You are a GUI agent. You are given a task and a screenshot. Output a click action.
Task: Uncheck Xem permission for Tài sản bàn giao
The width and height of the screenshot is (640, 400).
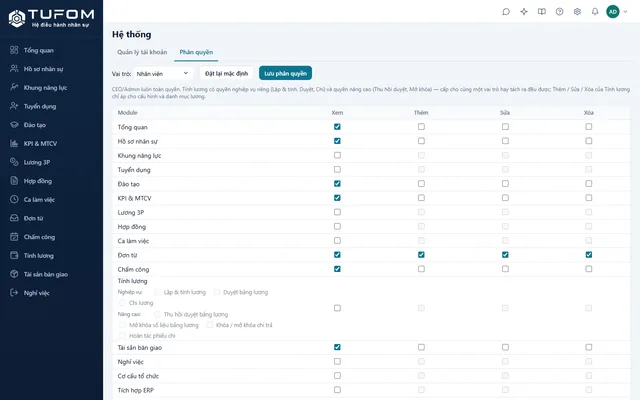tap(337, 347)
